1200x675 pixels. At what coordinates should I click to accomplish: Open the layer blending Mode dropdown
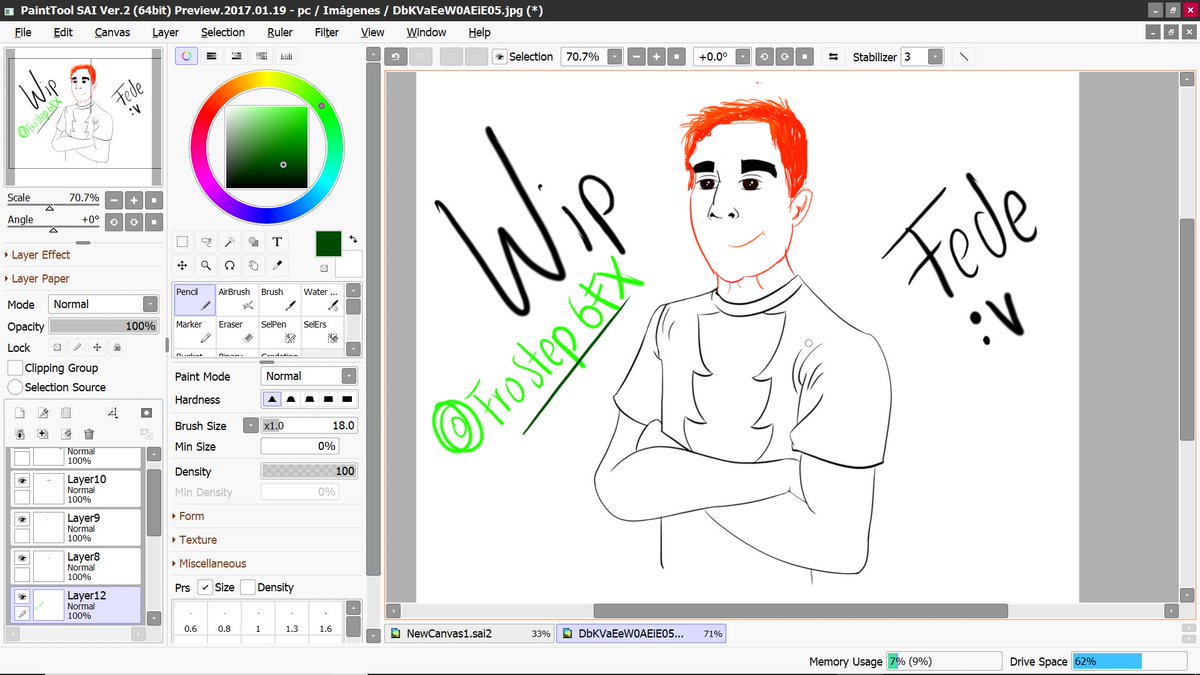(103, 303)
